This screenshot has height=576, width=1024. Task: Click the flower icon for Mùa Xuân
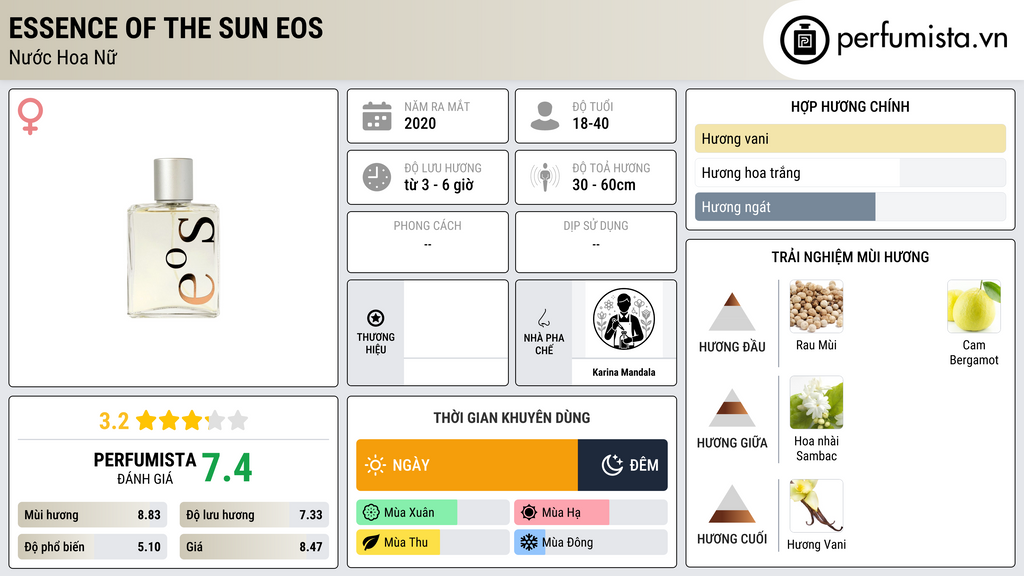click(x=370, y=513)
